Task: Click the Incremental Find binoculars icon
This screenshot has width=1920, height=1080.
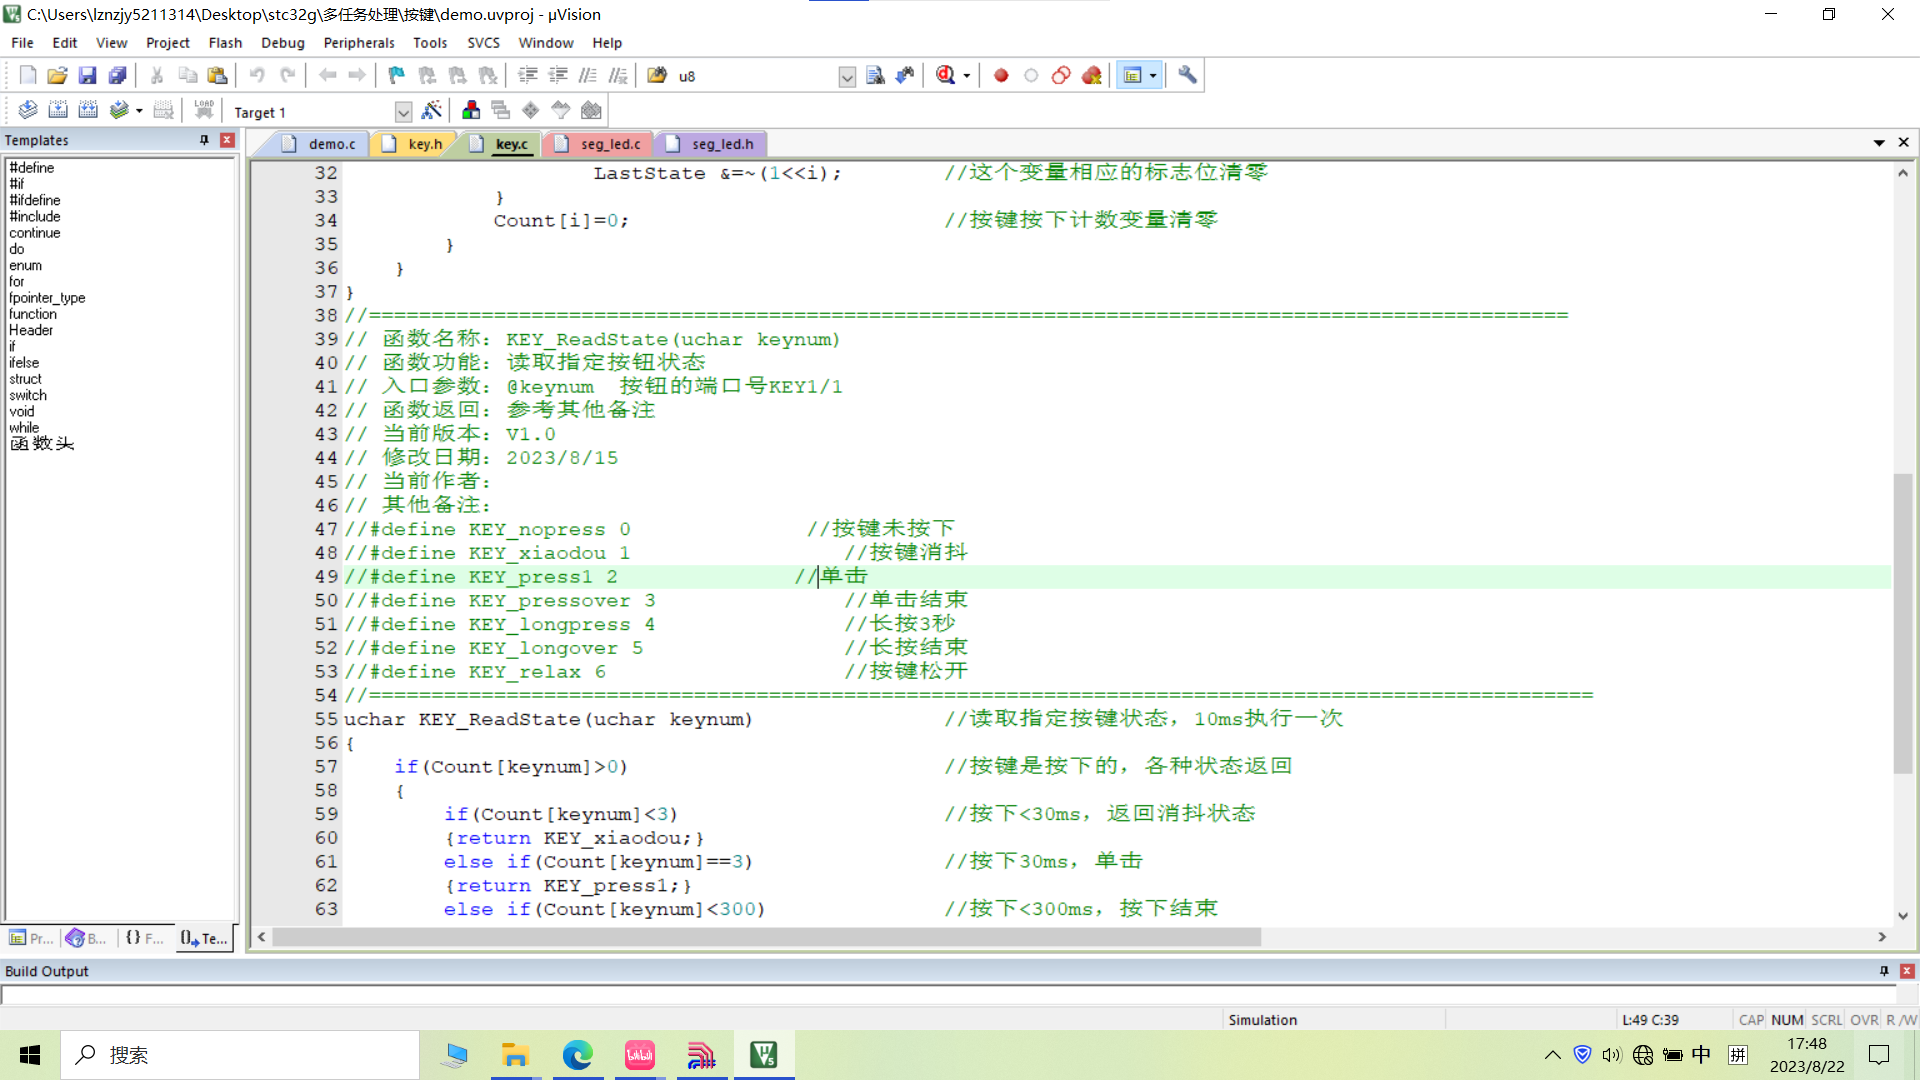Action: tap(905, 75)
